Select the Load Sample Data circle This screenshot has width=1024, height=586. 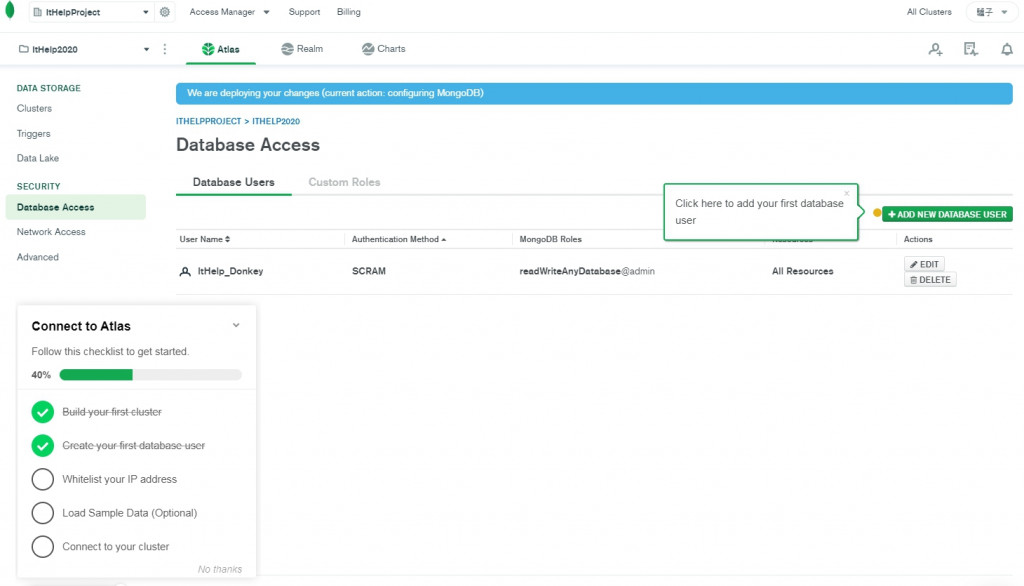(42, 513)
